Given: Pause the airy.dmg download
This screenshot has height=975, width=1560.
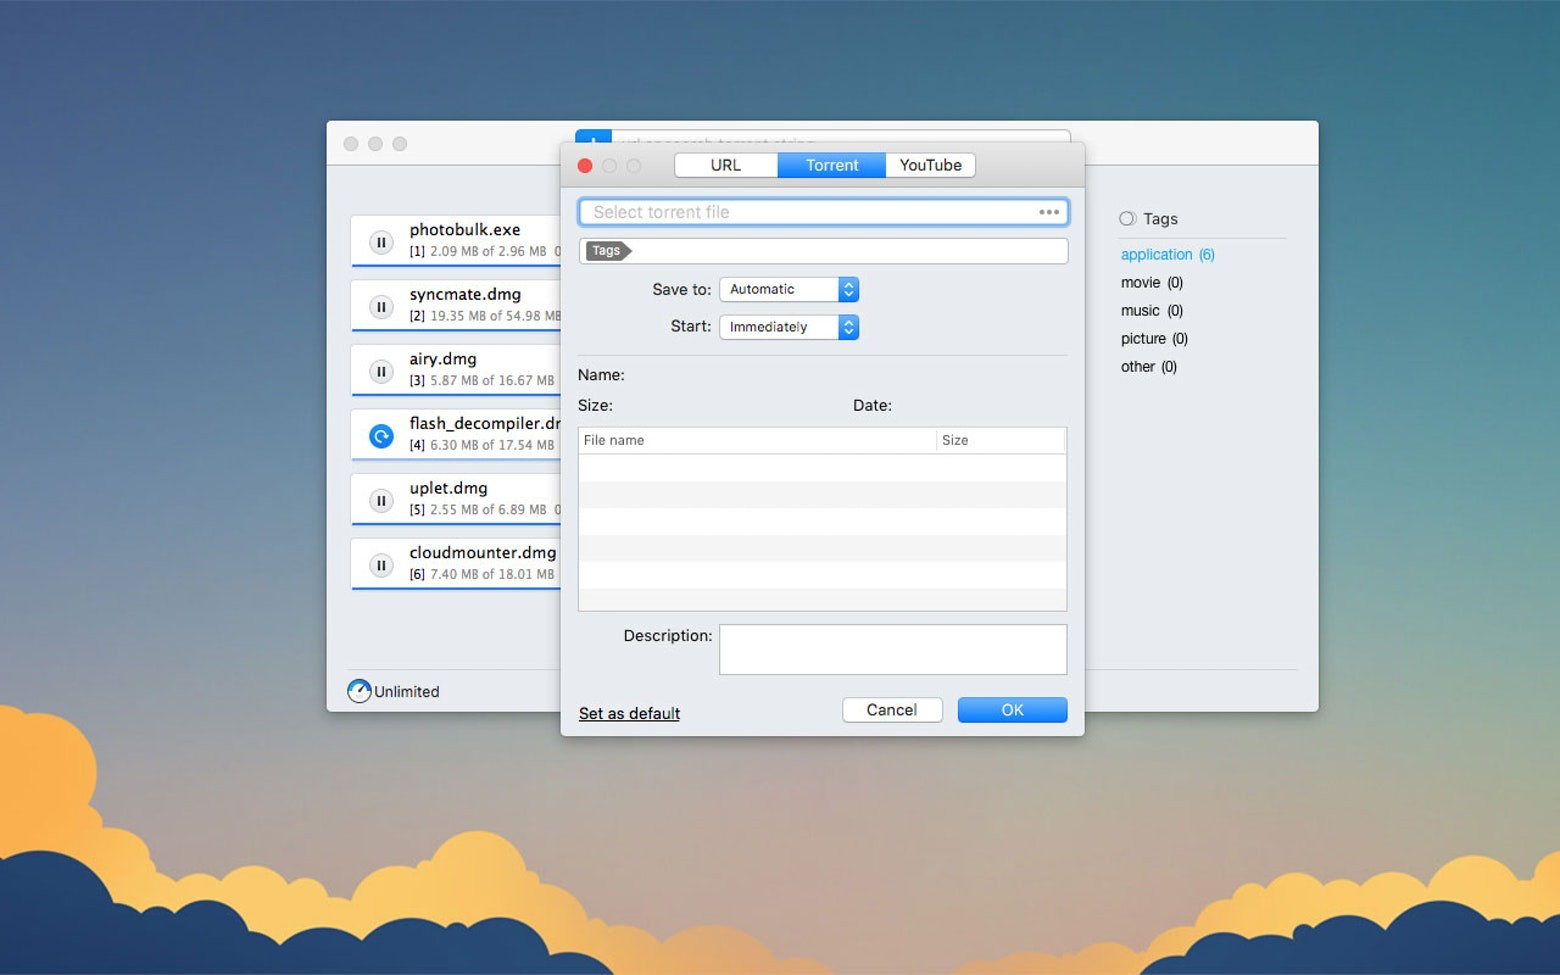Looking at the screenshot, I should pyautogui.click(x=381, y=370).
